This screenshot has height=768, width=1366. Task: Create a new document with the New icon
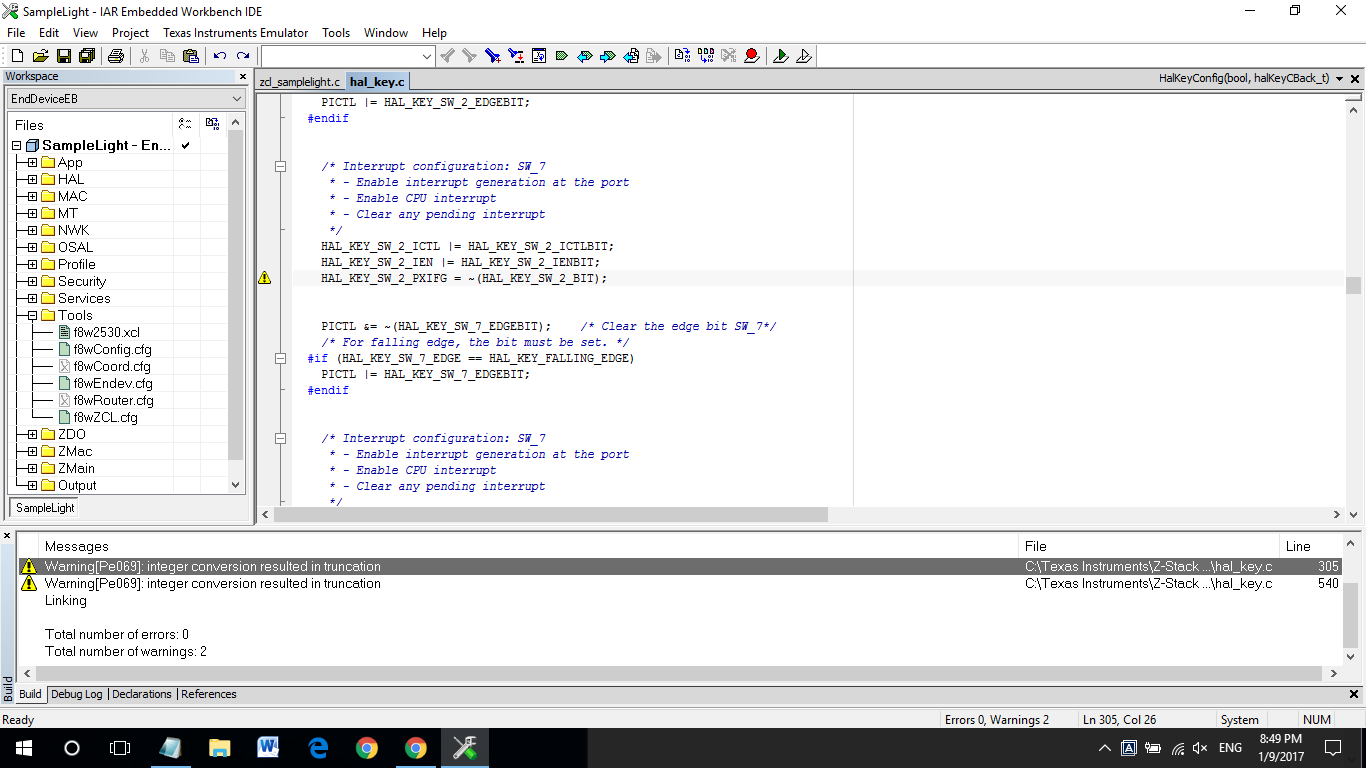click(x=19, y=56)
